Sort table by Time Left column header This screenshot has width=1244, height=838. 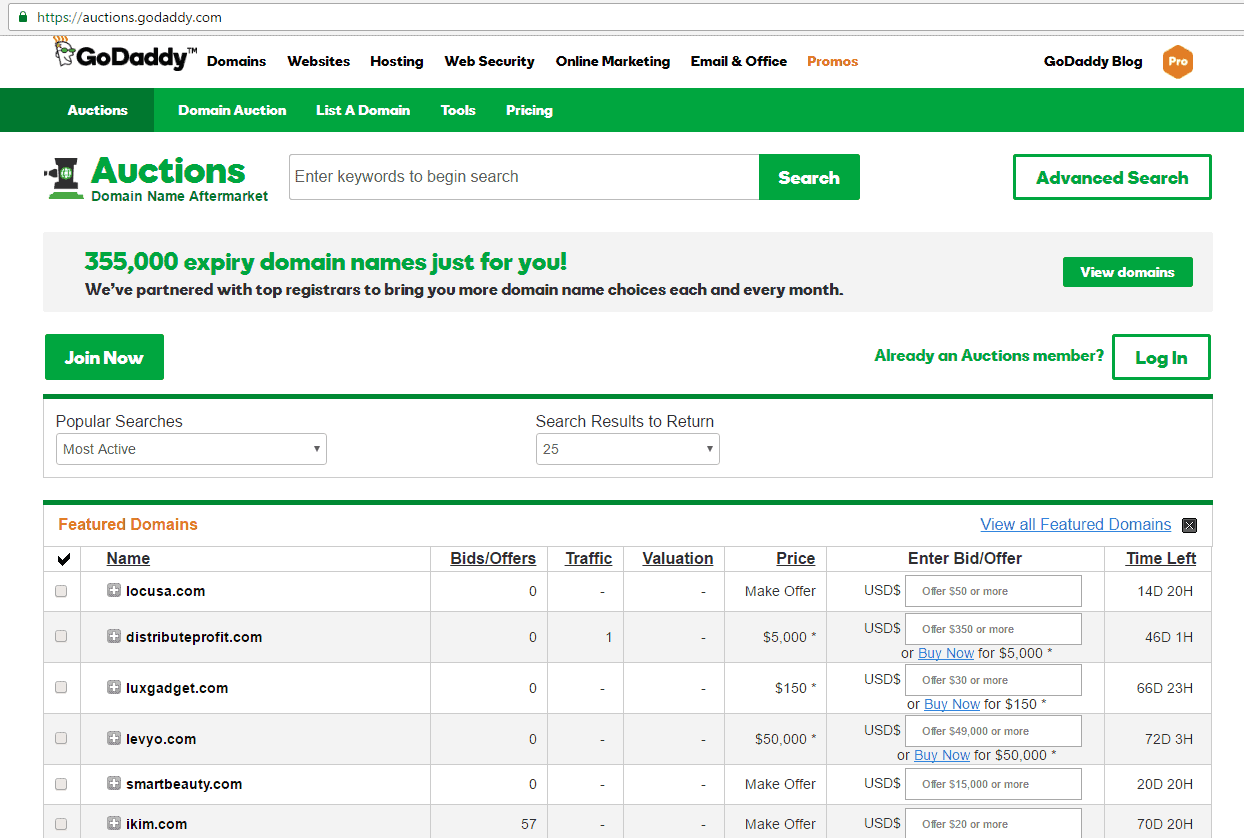1161,558
